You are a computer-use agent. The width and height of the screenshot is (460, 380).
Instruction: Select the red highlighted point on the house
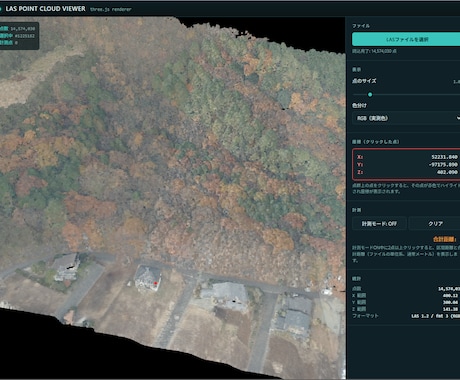pos(155,283)
